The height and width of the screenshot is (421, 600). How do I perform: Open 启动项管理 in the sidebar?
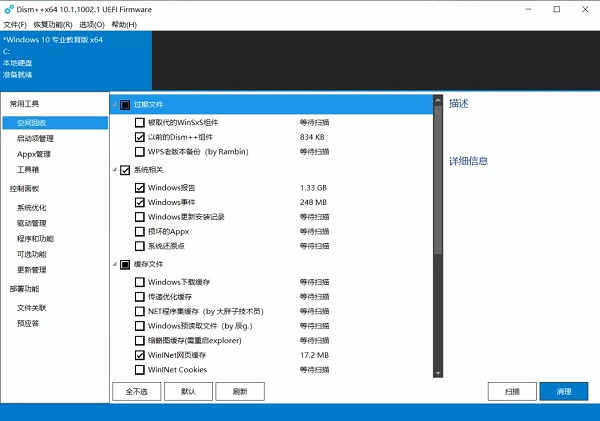[35, 138]
